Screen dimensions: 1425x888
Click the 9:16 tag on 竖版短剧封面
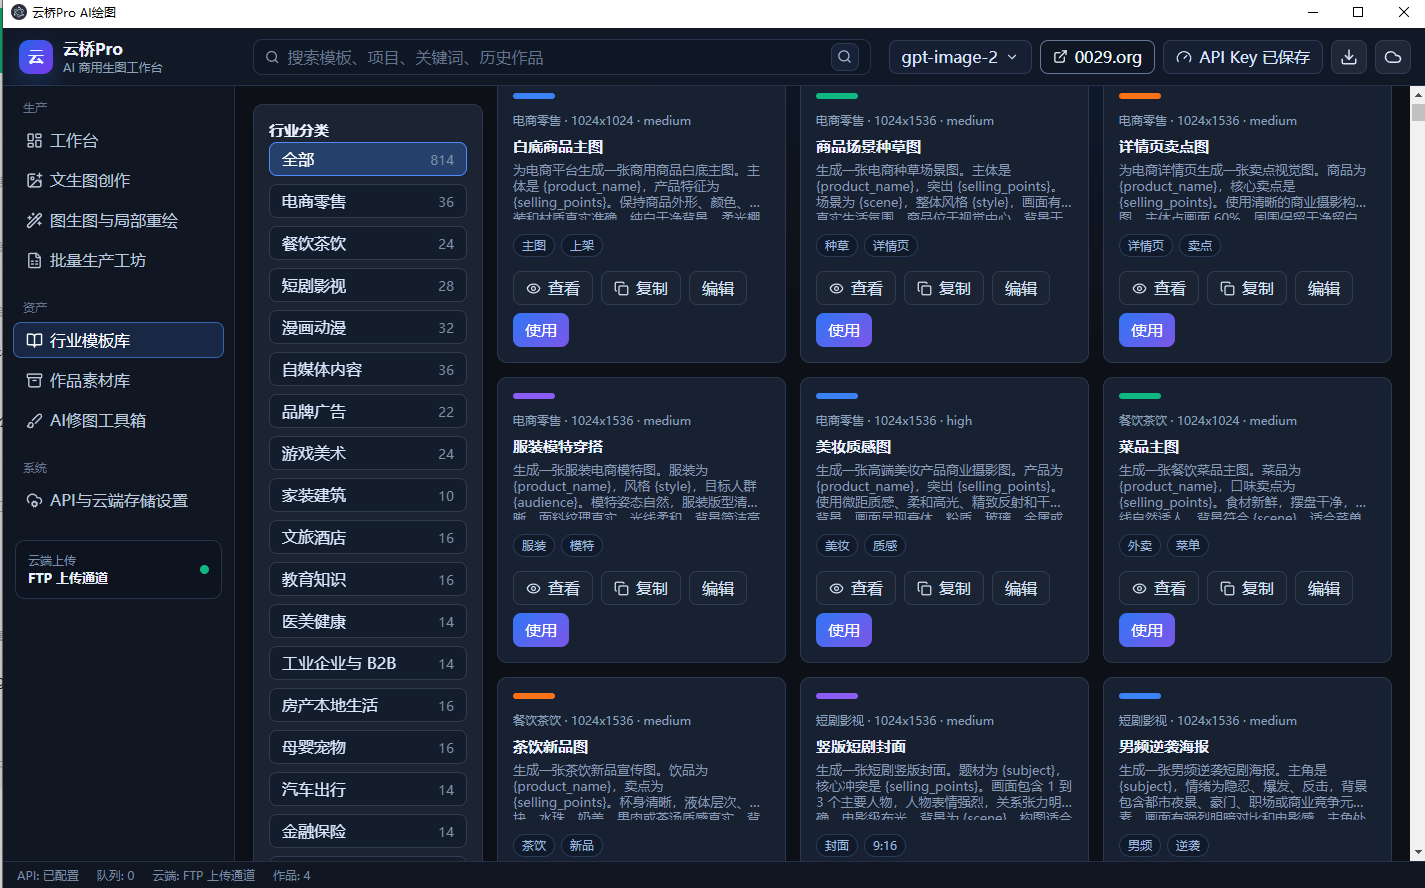pyautogui.click(x=885, y=845)
